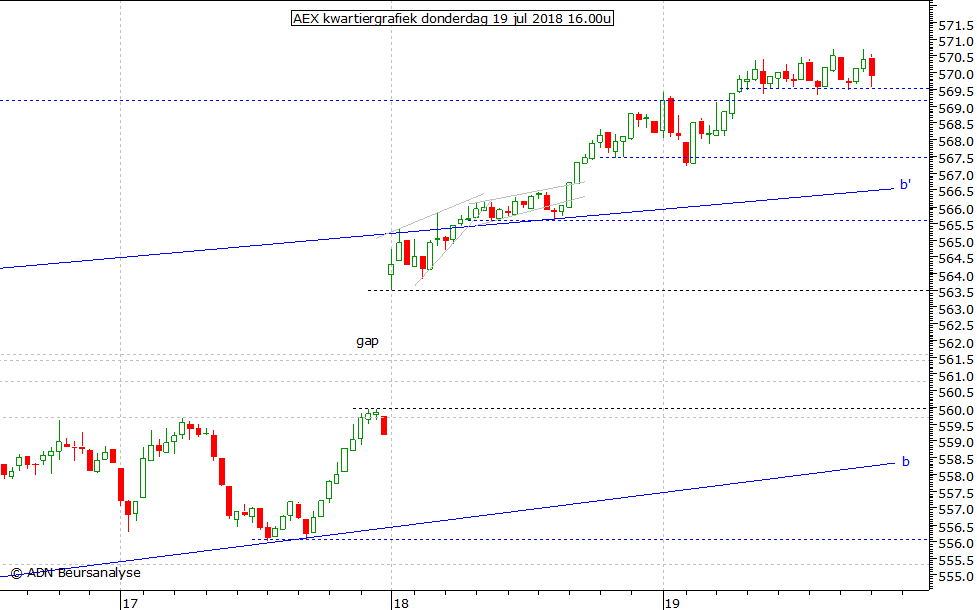Pick the 559.0 value on price scale
This screenshot has width=977, height=610.
(x=956, y=443)
